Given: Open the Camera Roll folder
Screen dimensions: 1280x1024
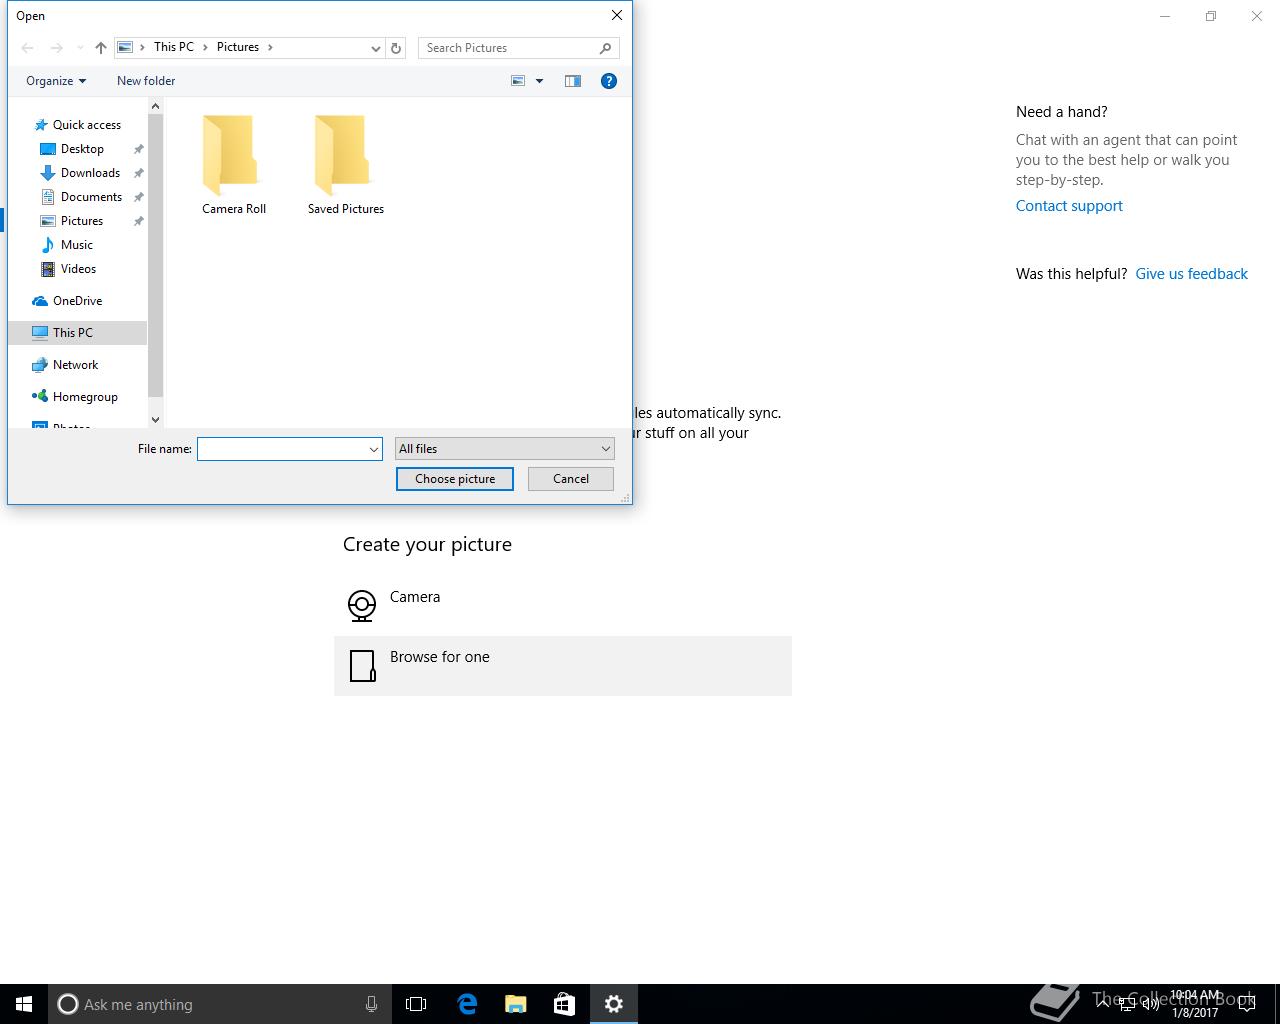Looking at the screenshot, I should click(x=234, y=164).
